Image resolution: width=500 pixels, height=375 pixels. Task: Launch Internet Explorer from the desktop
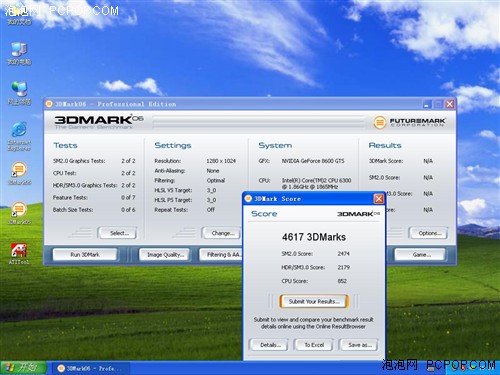click(19, 137)
